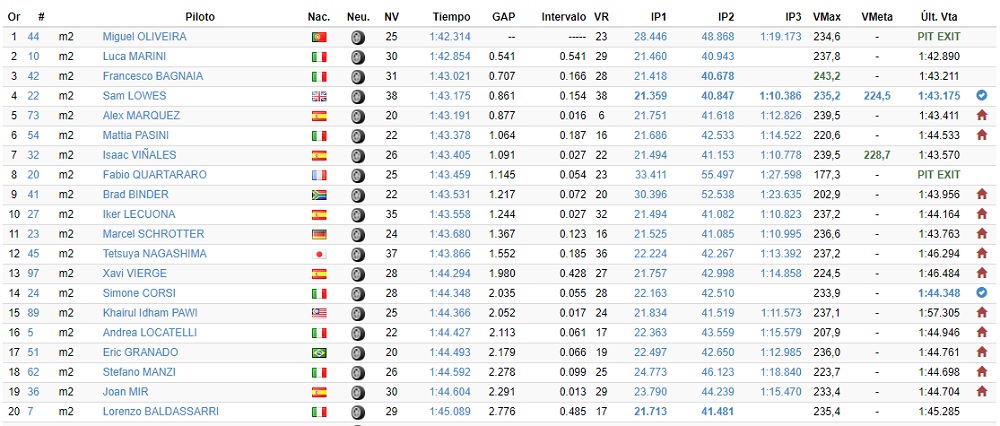Screen dimensions: 1000x426
Task: Click rider number 44 link
Action: coord(33,37)
